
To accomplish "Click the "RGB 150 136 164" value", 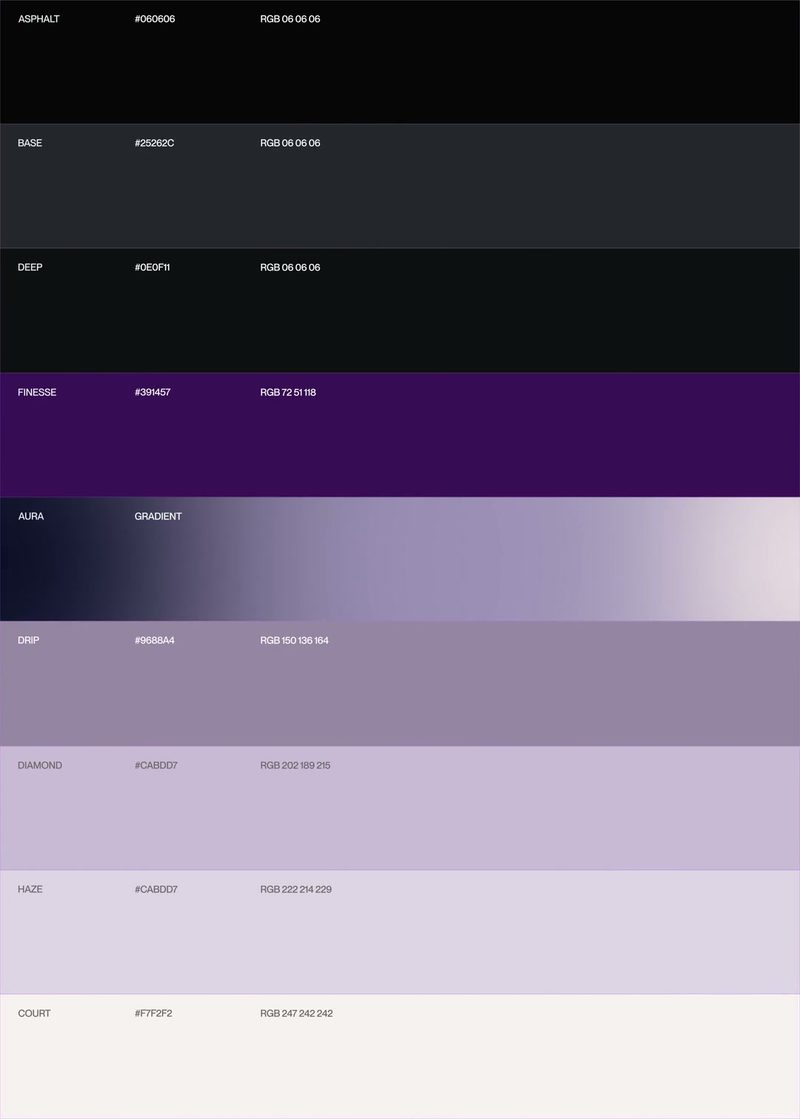I will [295, 641].
